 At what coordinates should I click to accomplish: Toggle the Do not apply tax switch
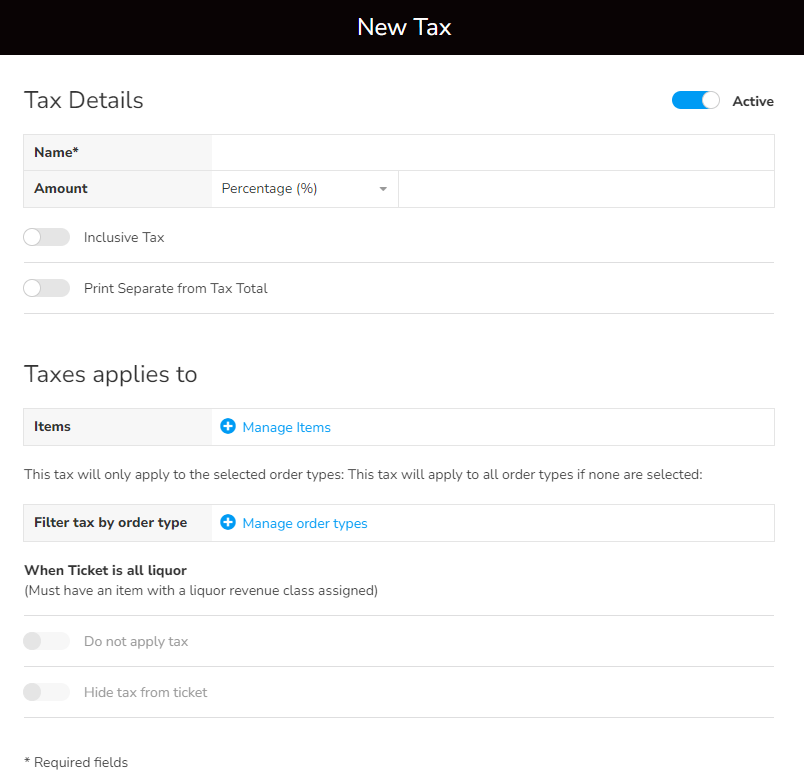tap(47, 642)
